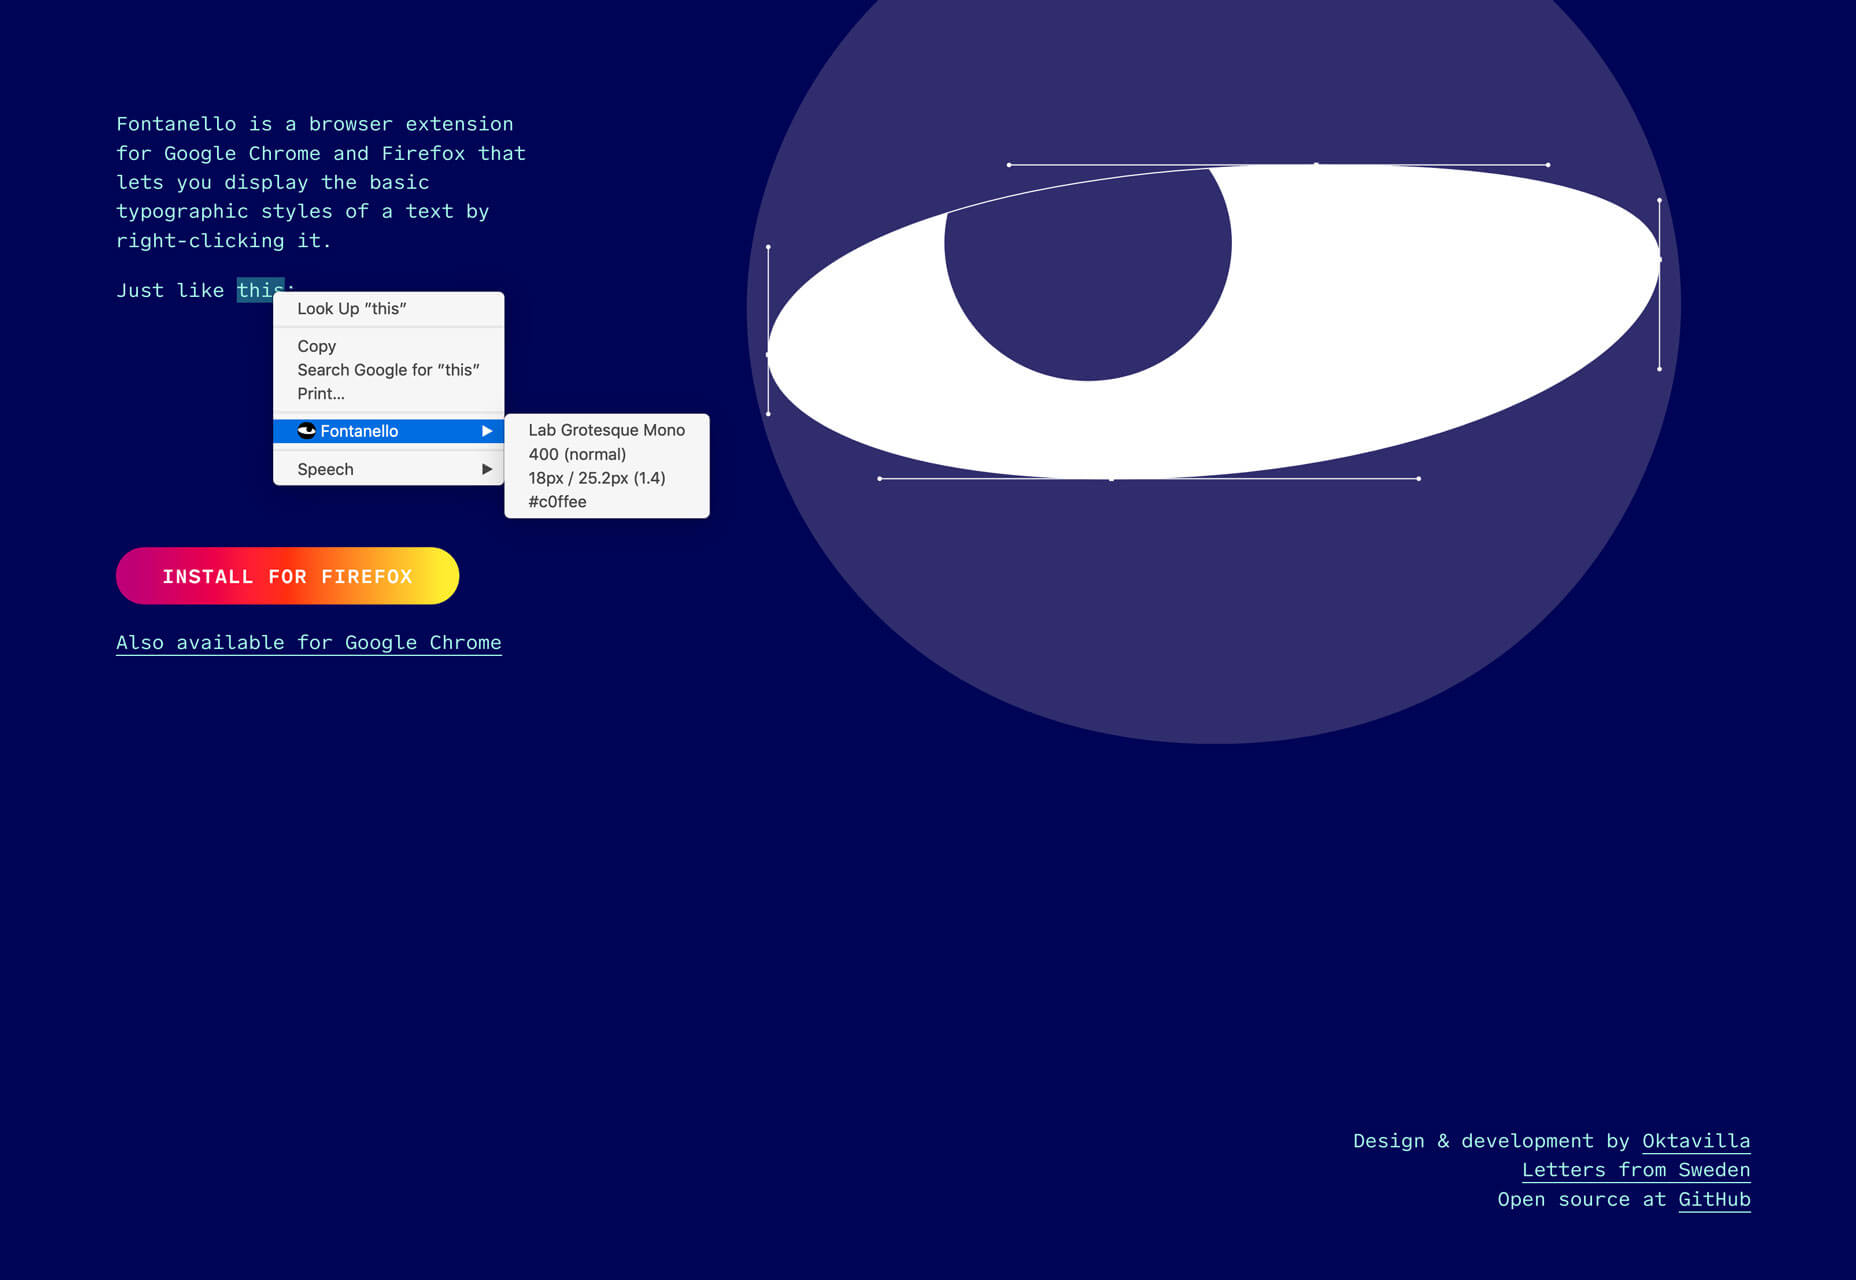Click Lab Grotesque Mono submenu entry

pos(607,430)
